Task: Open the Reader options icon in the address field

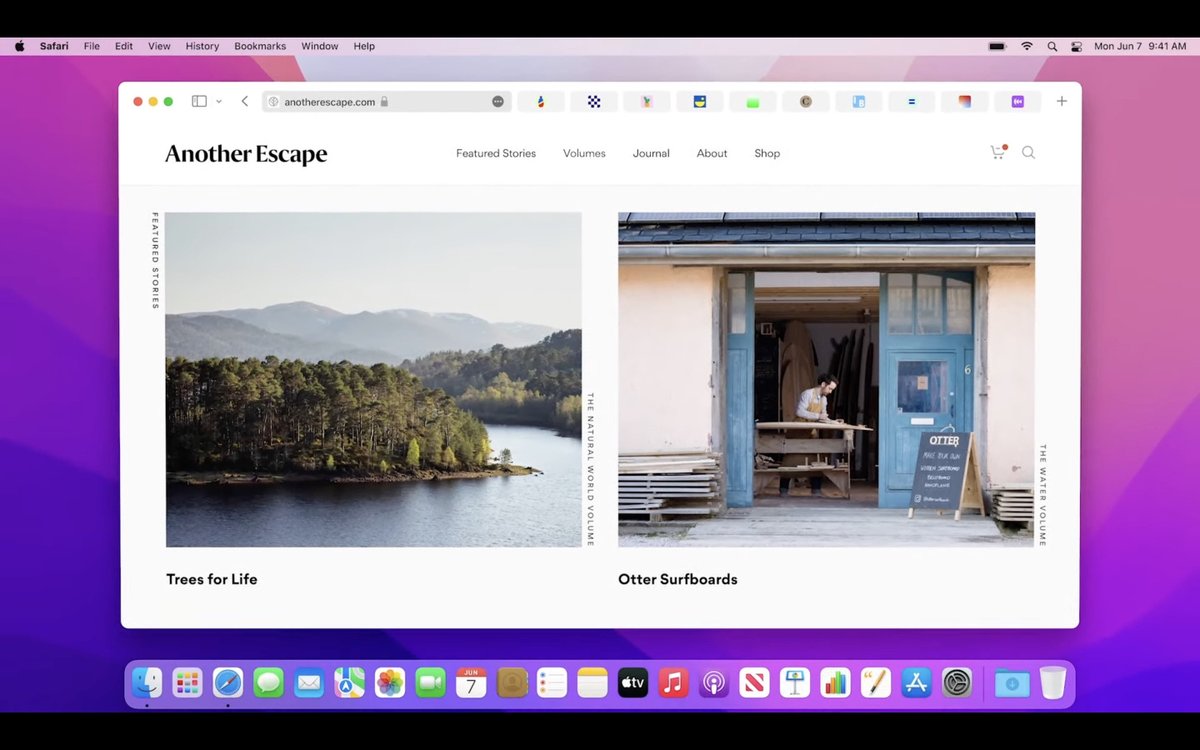Action: [497, 101]
